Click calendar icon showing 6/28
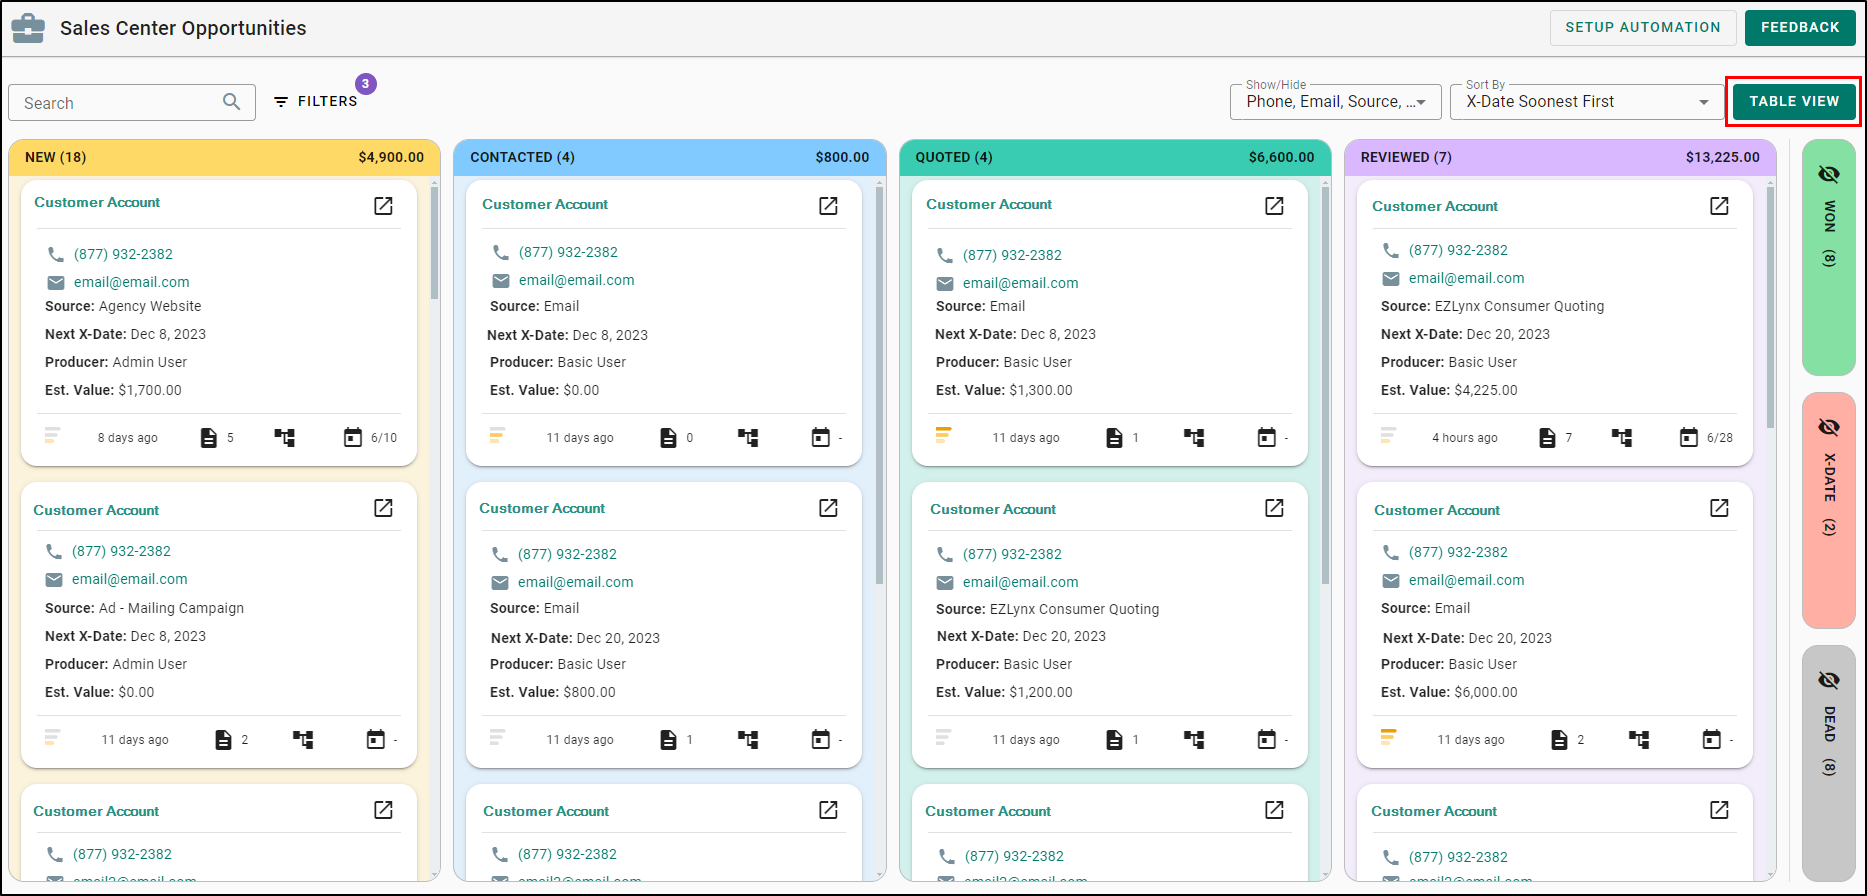1867x896 pixels. click(1689, 437)
